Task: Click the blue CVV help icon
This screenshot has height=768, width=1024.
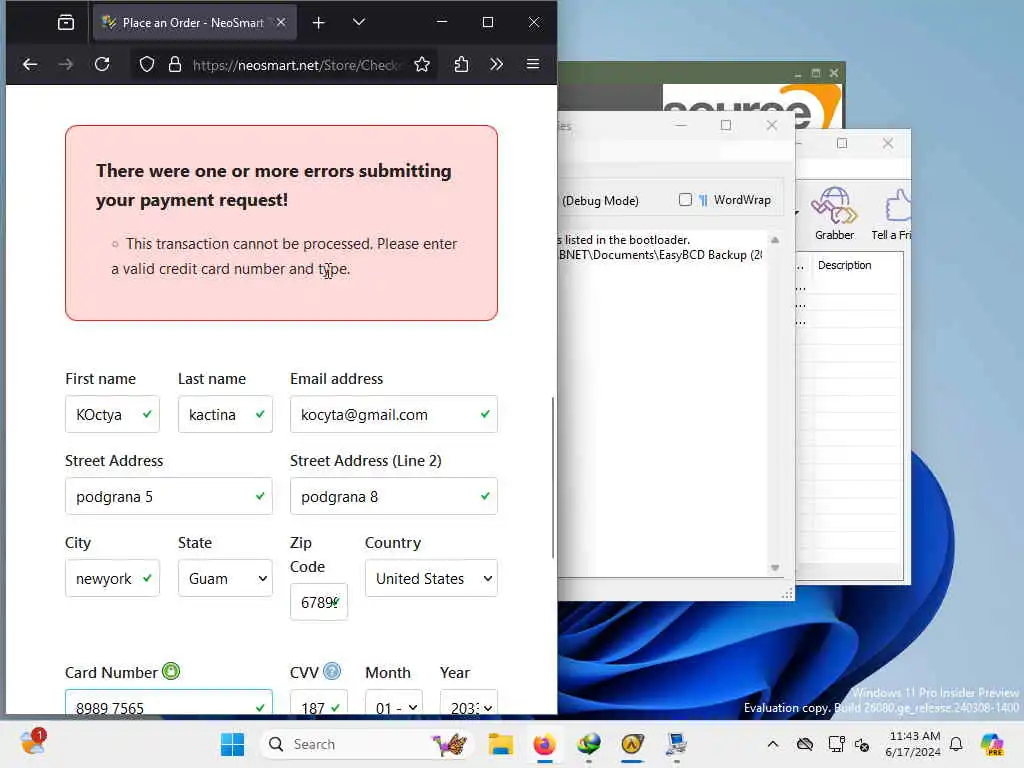Action: (x=332, y=671)
